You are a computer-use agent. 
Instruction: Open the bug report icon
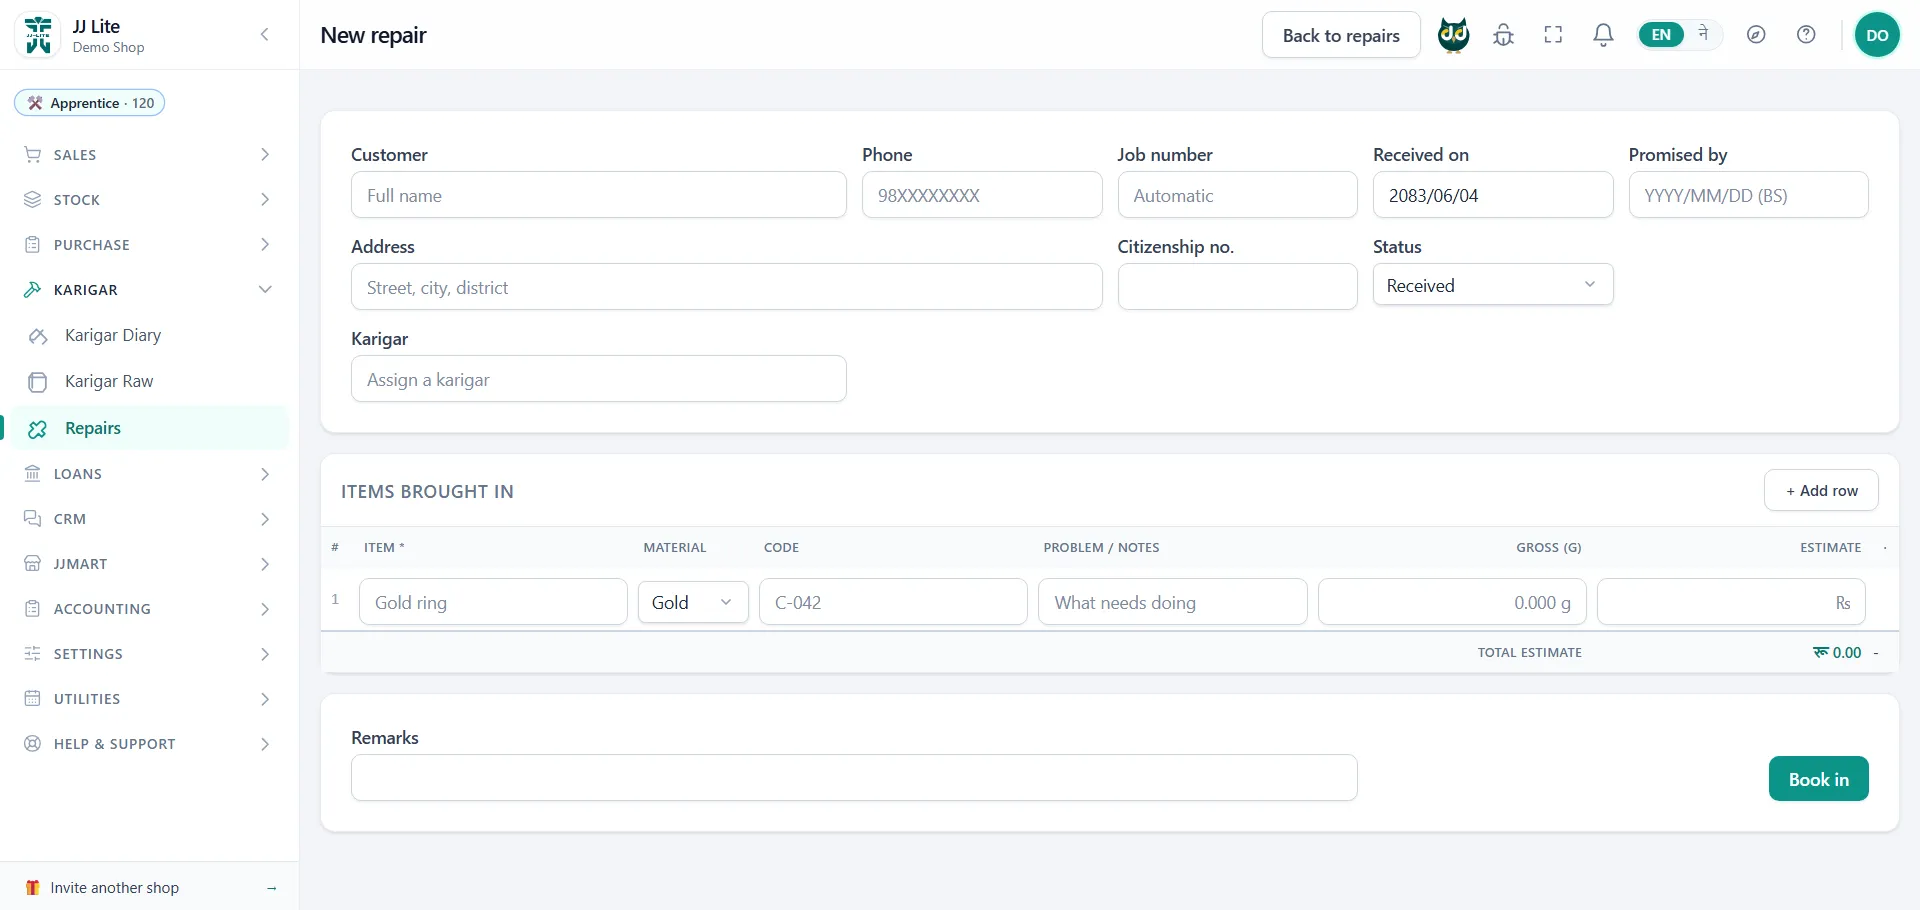click(1503, 35)
